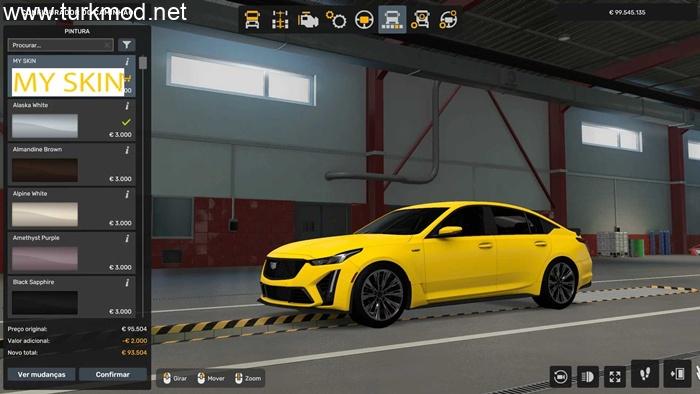Open vehicle door view icon
Screen dimensions: 700x394
click(x=677, y=374)
